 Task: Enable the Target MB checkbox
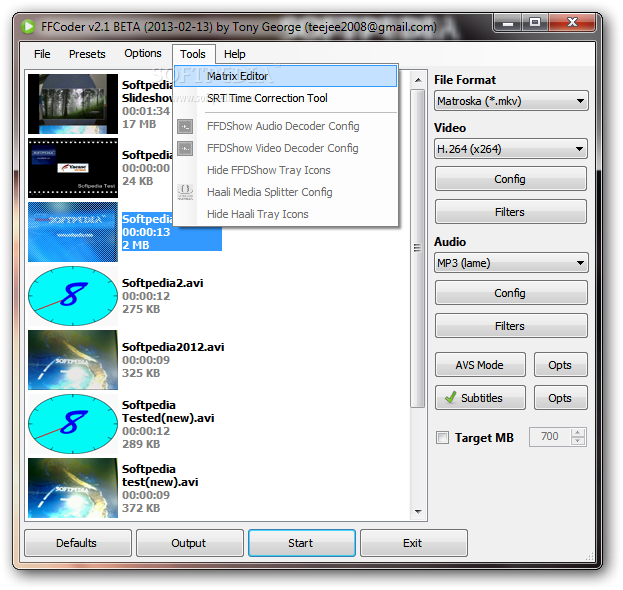point(442,438)
